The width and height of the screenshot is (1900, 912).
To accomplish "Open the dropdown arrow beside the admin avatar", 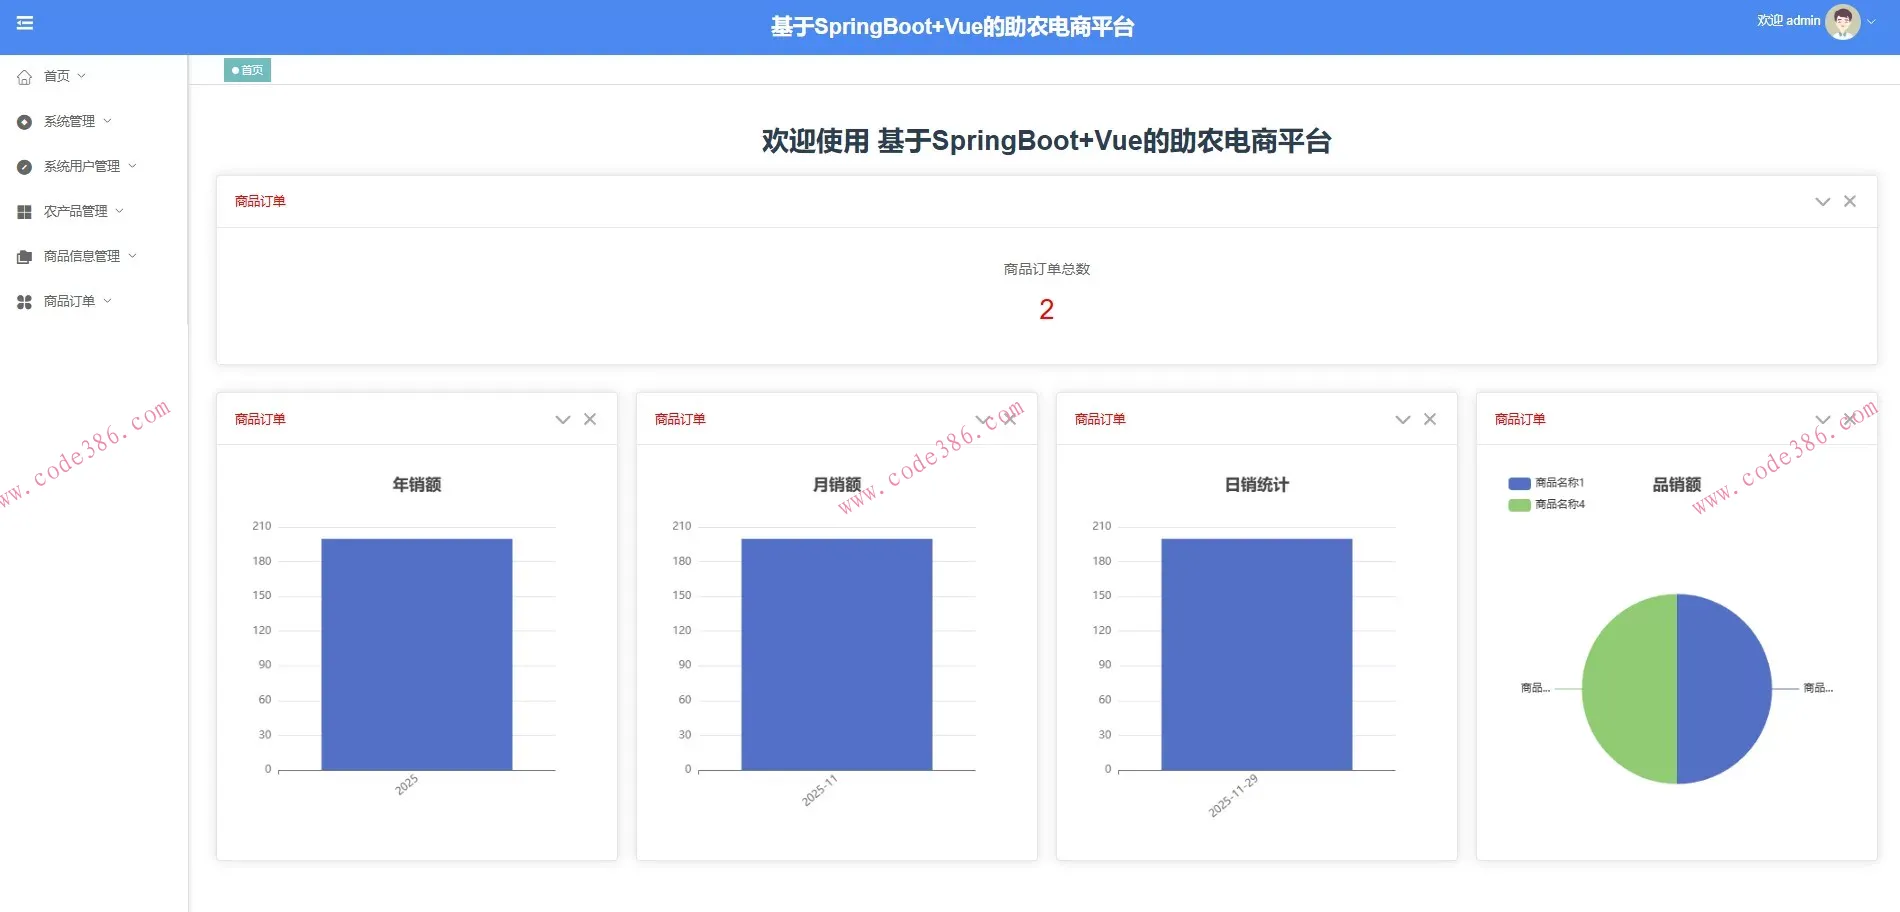I will pos(1871,22).
